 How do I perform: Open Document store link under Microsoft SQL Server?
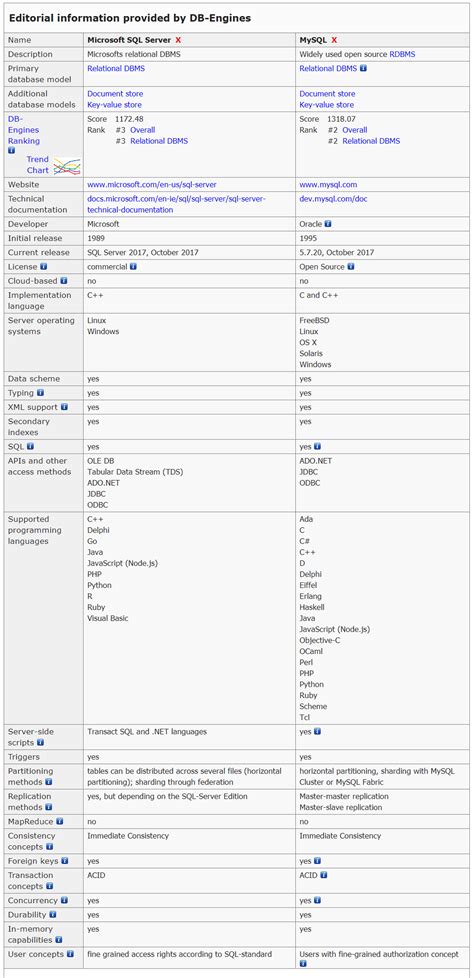115,94
